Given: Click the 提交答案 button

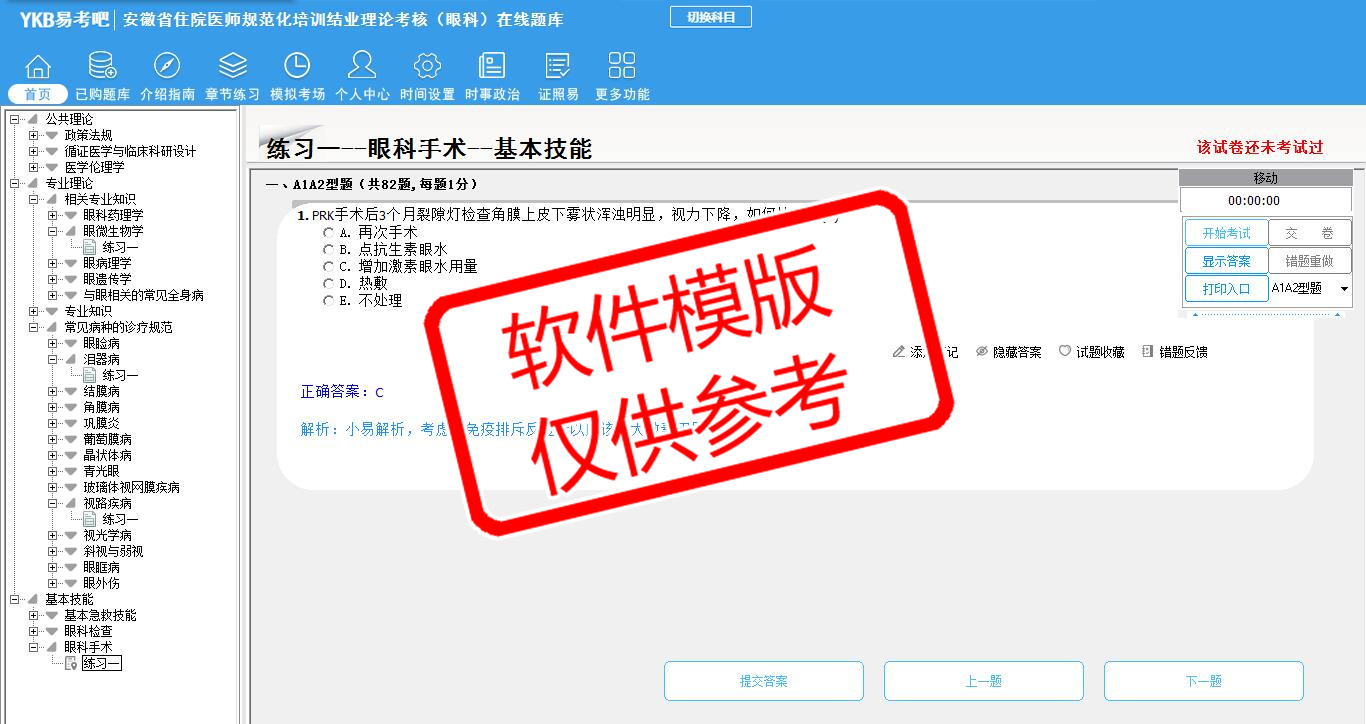Looking at the screenshot, I should point(763,681).
